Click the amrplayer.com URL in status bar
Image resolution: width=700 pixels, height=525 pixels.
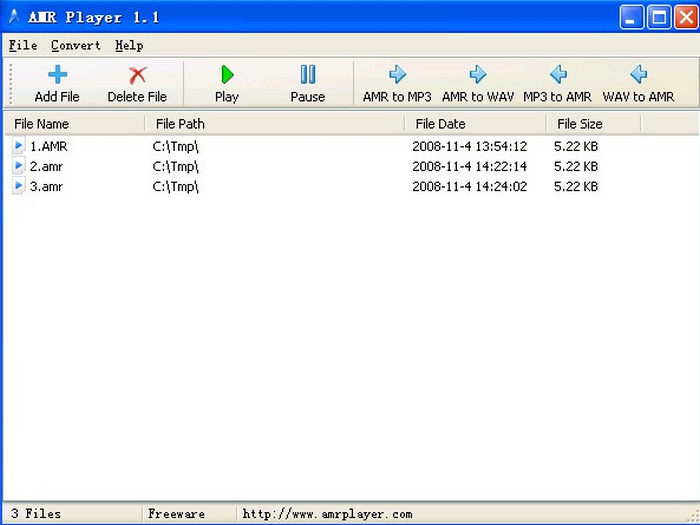tap(327, 514)
